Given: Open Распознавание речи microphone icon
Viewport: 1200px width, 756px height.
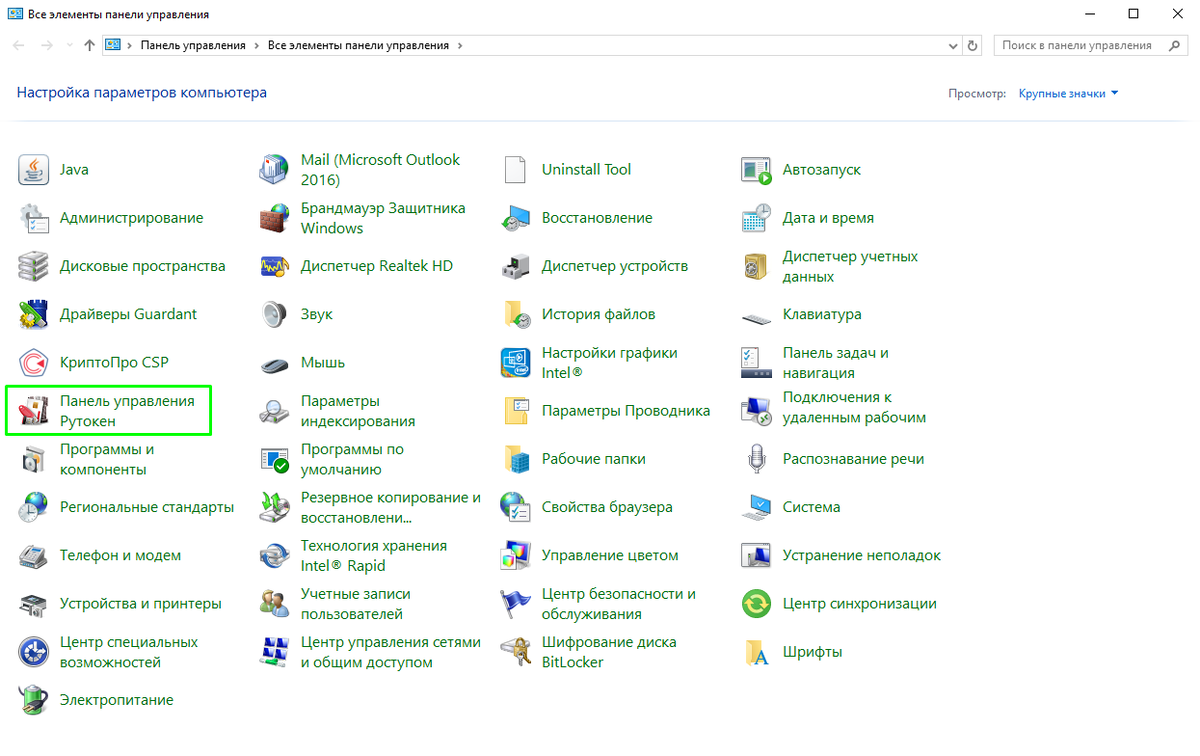Looking at the screenshot, I should point(756,459).
